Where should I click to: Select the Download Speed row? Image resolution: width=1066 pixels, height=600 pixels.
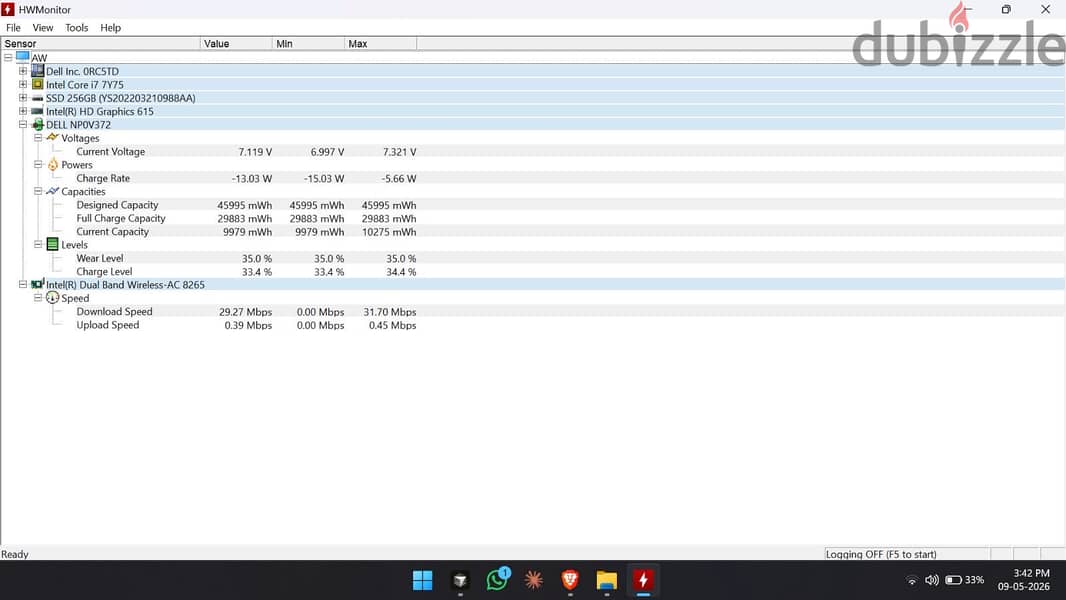click(533, 311)
